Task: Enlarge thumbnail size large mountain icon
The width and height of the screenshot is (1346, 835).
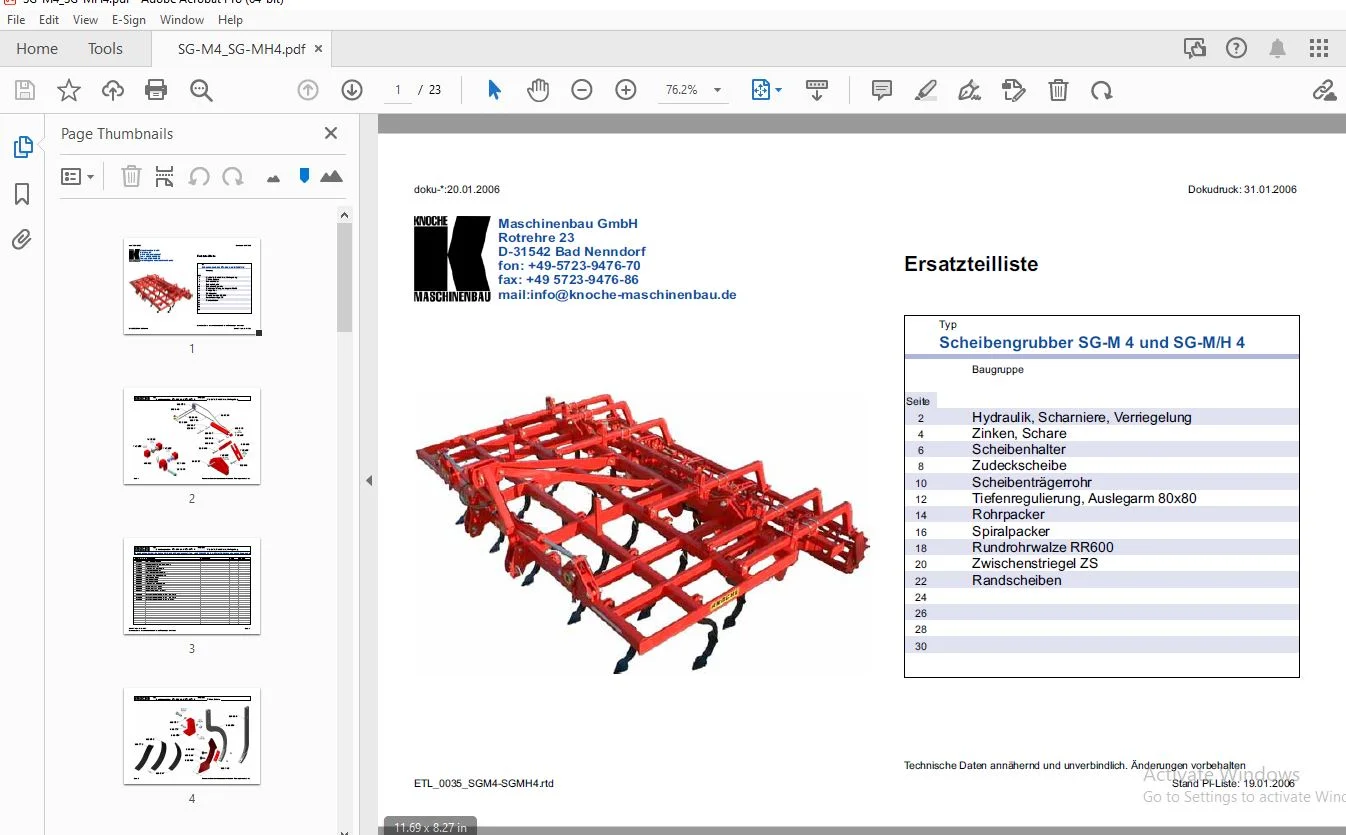Action: pyautogui.click(x=331, y=177)
